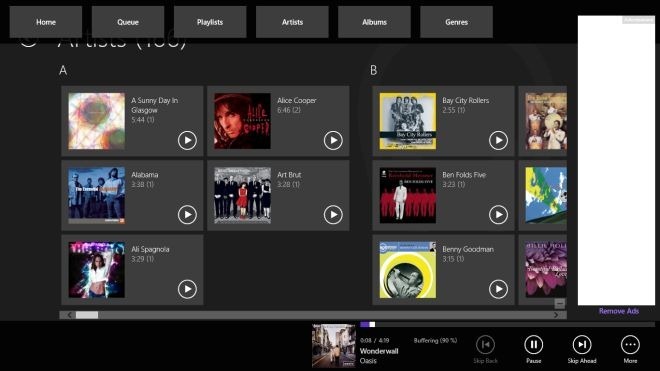Click the Art Brut artist name
This screenshot has width=660, height=371.
coord(289,175)
